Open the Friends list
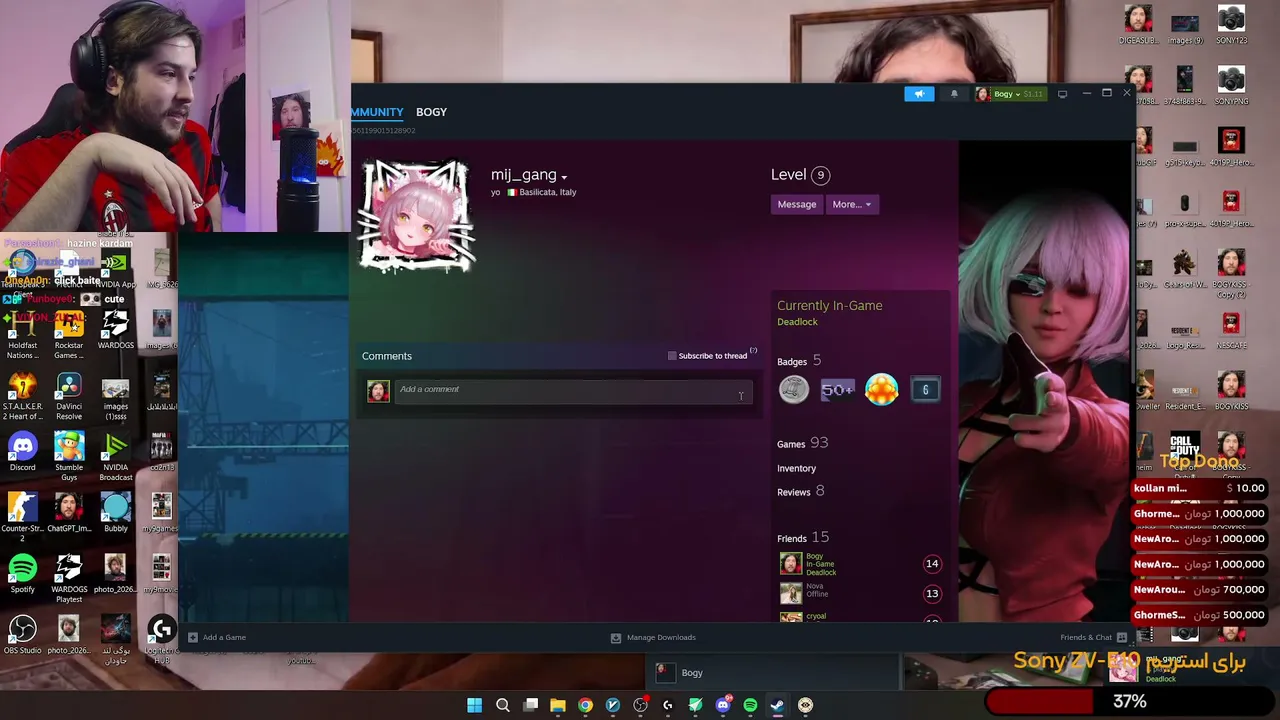Image resolution: width=1280 pixels, height=720 pixels. (x=803, y=538)
